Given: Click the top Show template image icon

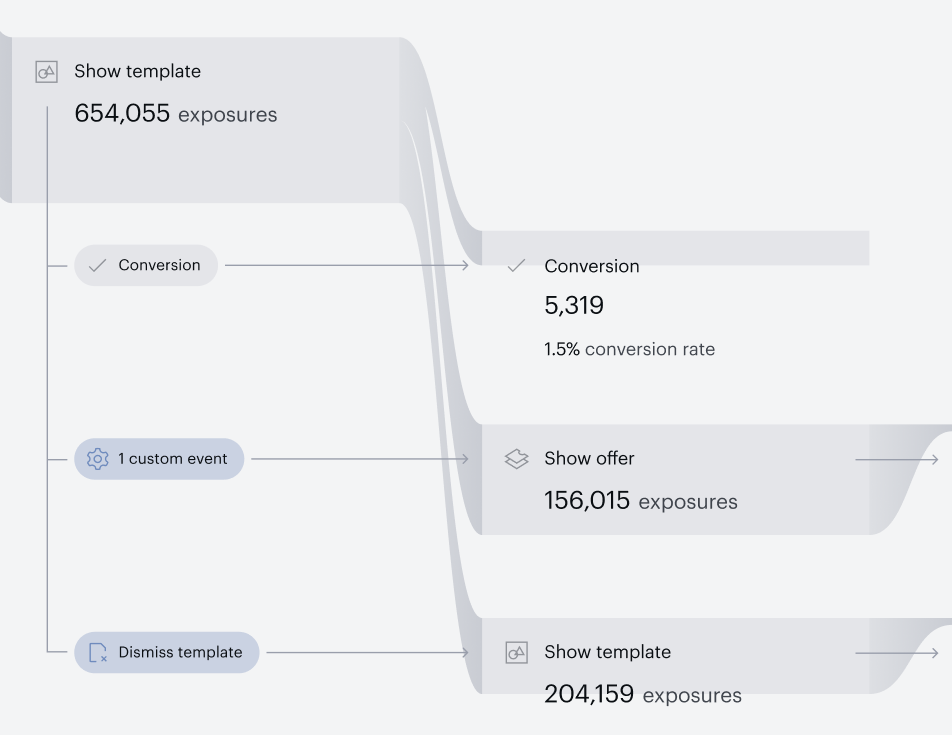Looking at the screenshot, I should click(x=47, y=72).
